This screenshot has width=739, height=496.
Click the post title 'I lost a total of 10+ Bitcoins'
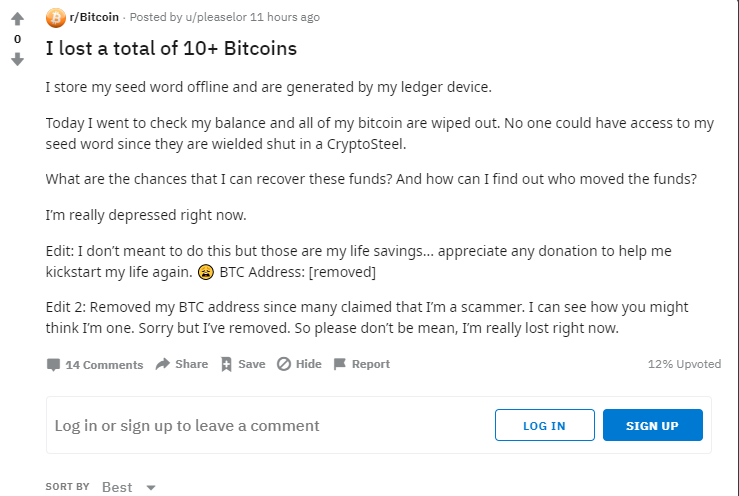click(171, 48)
